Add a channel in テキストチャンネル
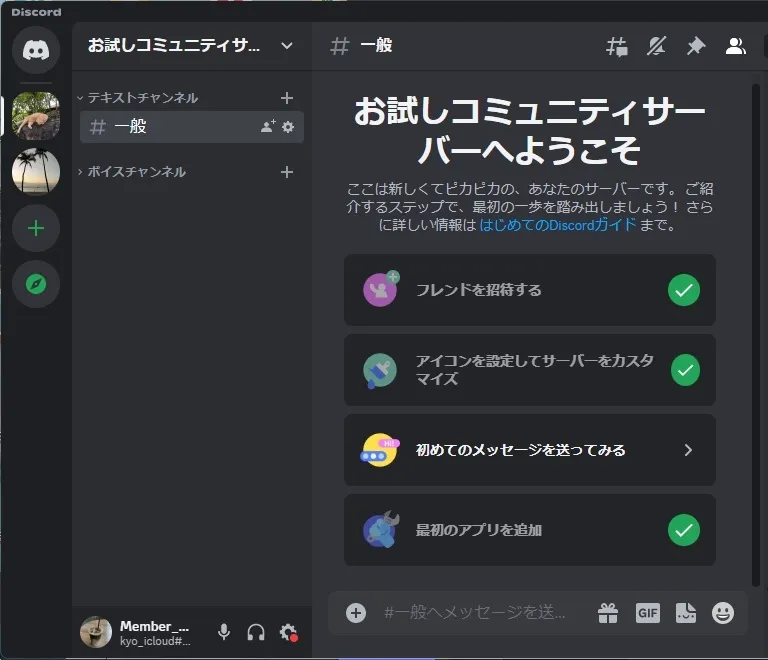 click(287, 98)
